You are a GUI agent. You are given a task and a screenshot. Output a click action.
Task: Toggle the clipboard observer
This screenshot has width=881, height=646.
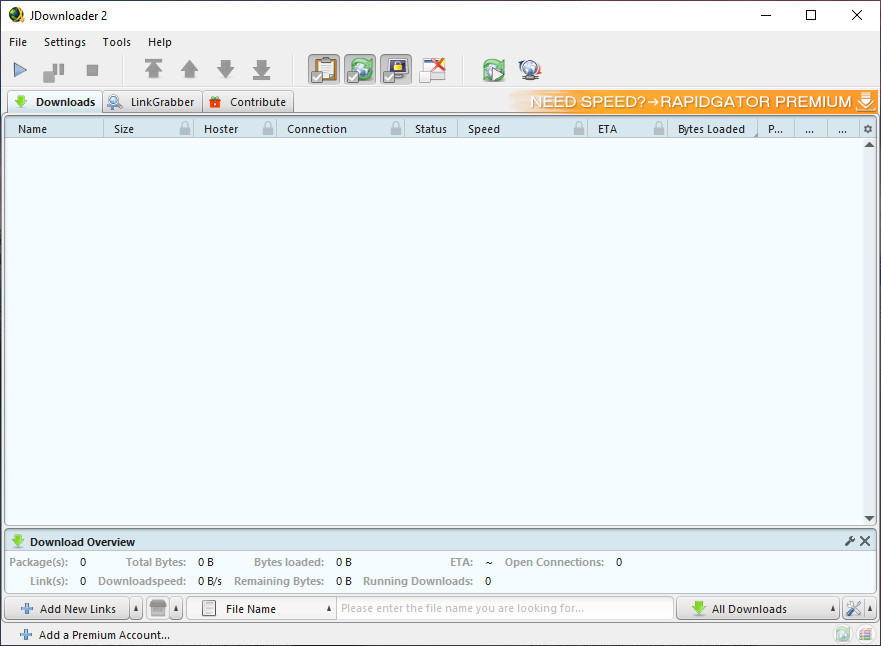[x=323, y=69]
